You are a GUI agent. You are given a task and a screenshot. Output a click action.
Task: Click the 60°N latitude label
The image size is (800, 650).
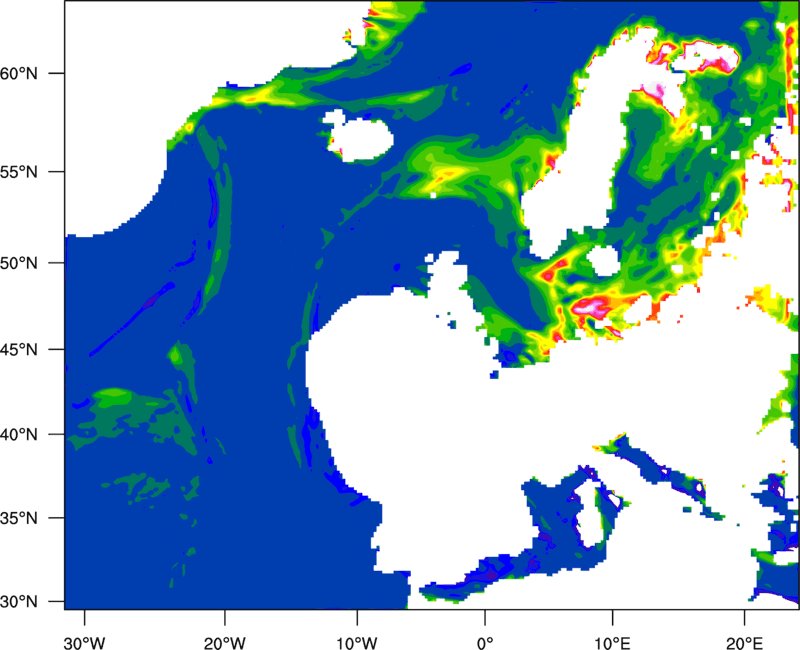pos(19,73)
